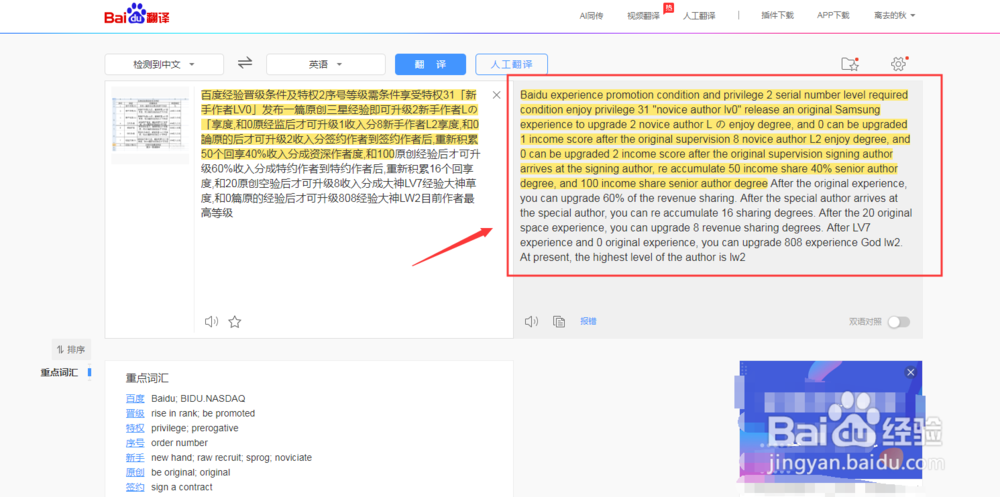
Task: Click 'order number' definition text
Action: pos(179,443)
